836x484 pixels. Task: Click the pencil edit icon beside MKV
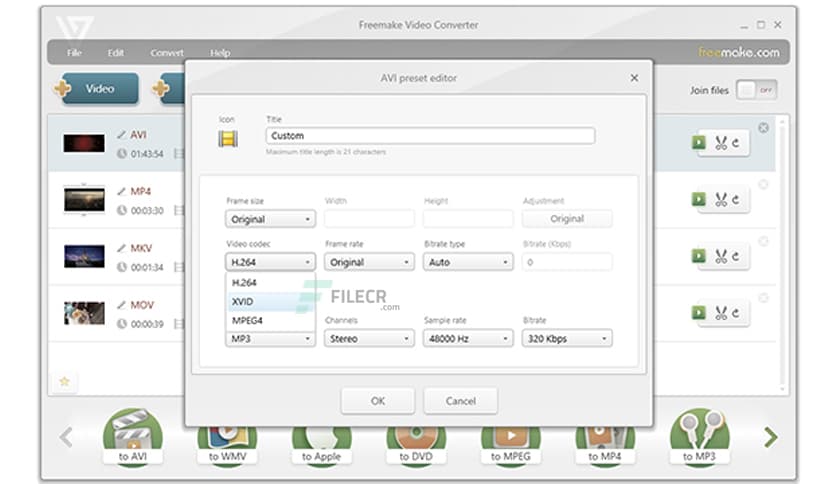click(122, 248)
